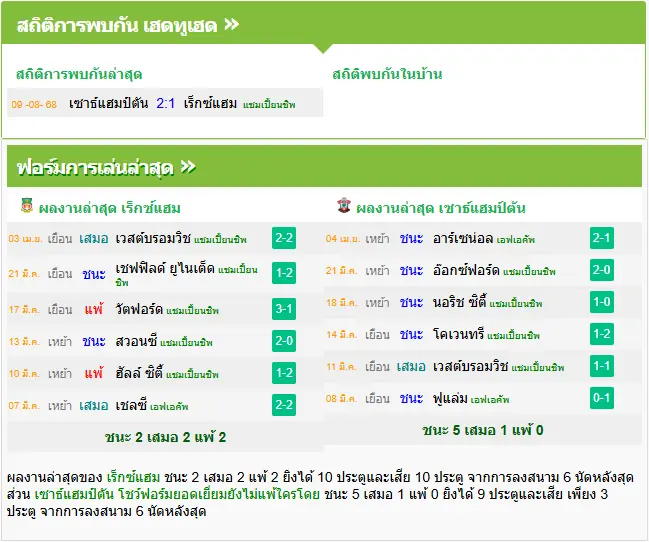Screen dimensions: 649x542
Task: Click the 03 เม.ย. date in Wrexham list
Action: point(25,239)
